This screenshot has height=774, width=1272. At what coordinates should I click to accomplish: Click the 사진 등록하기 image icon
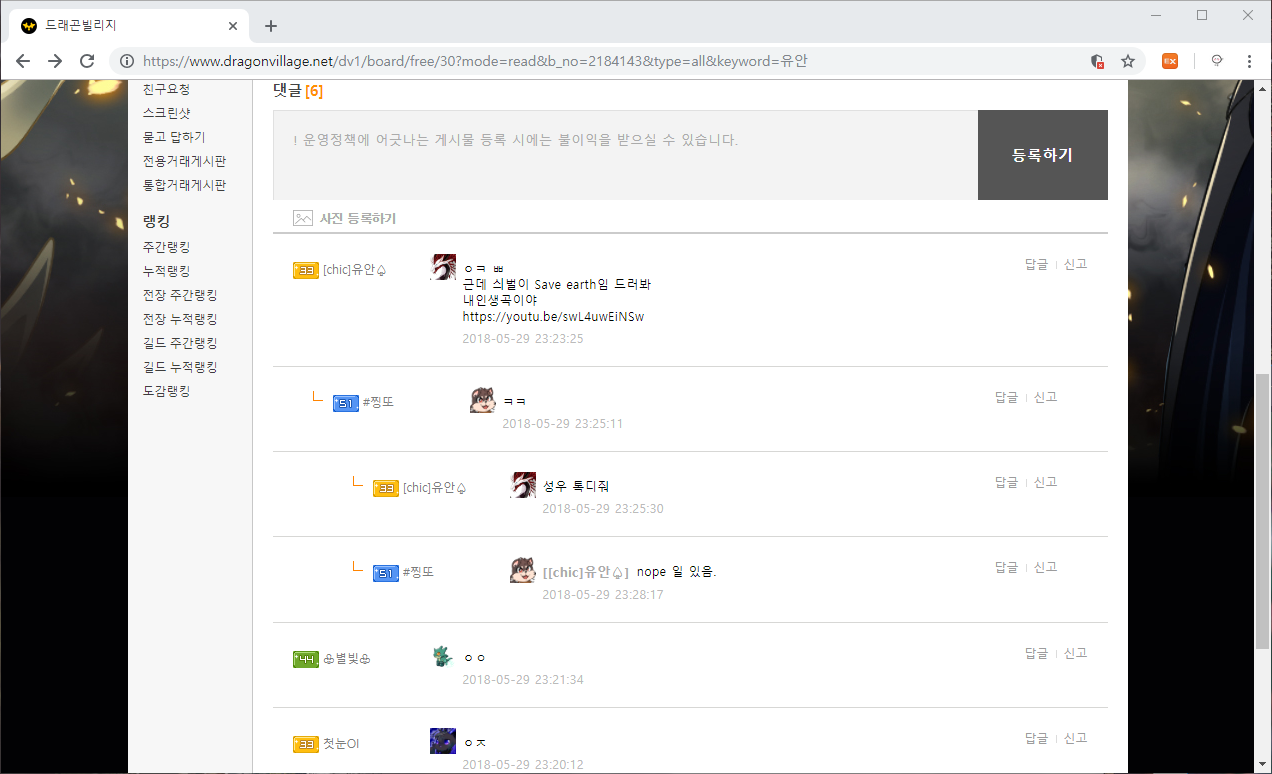(302, 218)
